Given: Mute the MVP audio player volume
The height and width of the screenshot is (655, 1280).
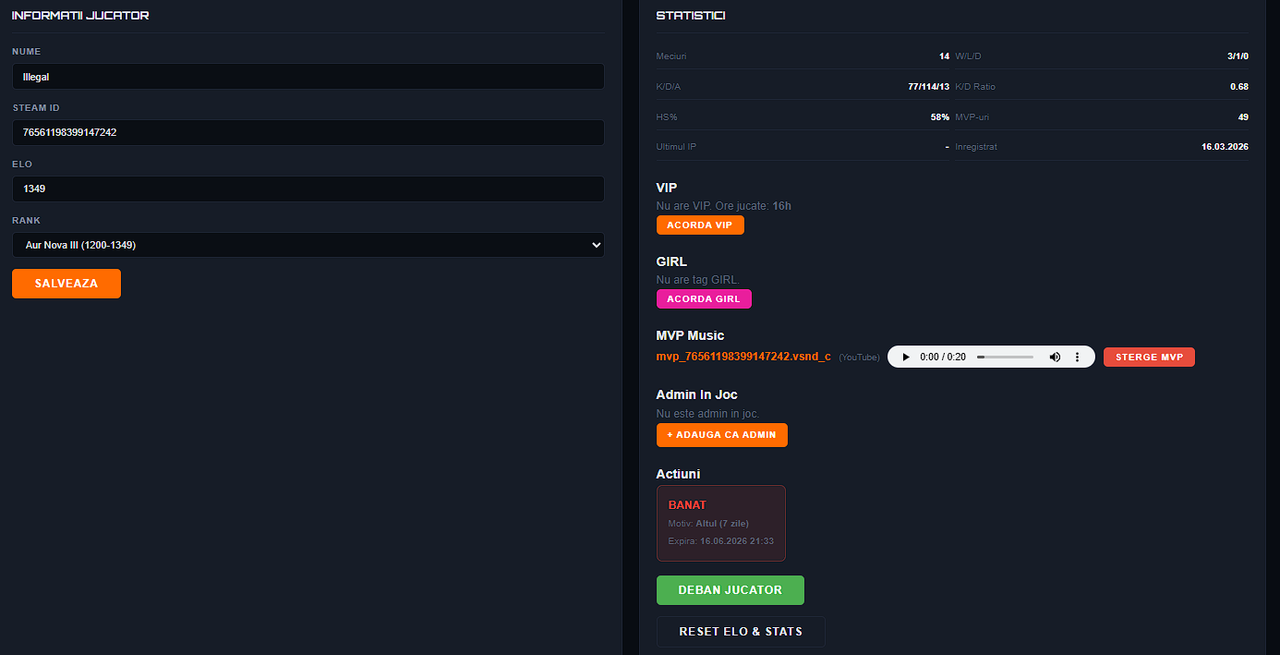Looking at the screenshot, I should coord(1055,357).
